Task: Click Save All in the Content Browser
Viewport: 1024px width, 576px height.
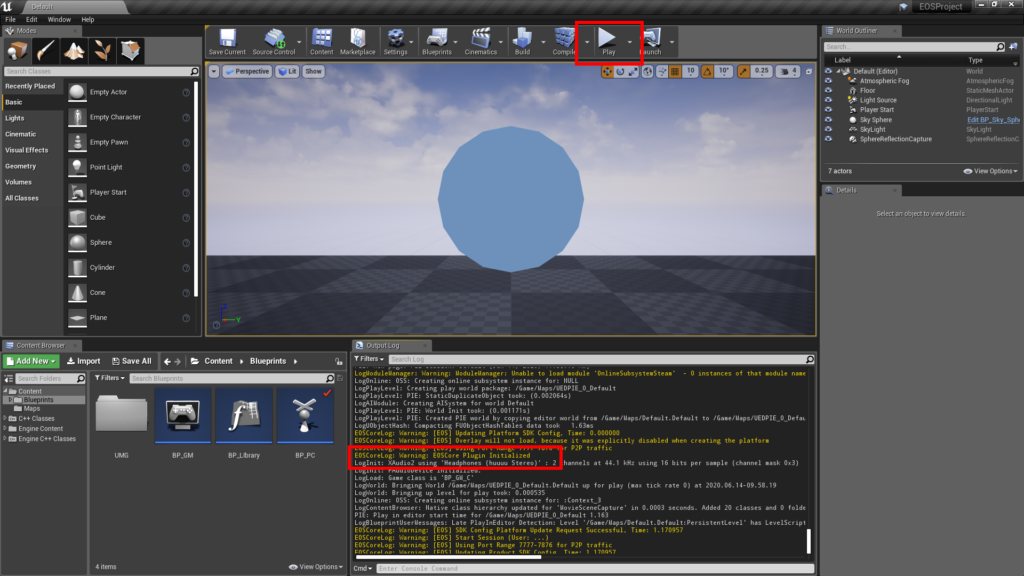Action: click(x=131, y=361)
